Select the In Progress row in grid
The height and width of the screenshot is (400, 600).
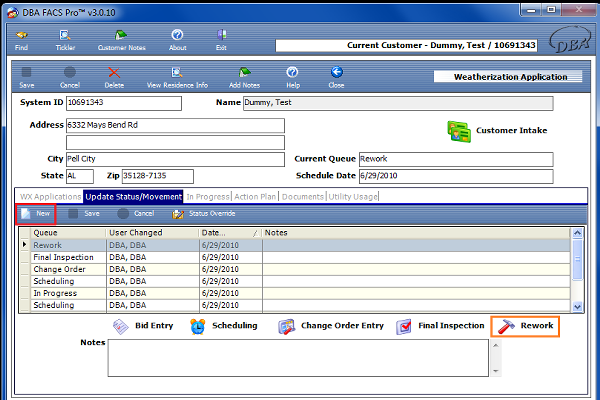click(300, 293)
